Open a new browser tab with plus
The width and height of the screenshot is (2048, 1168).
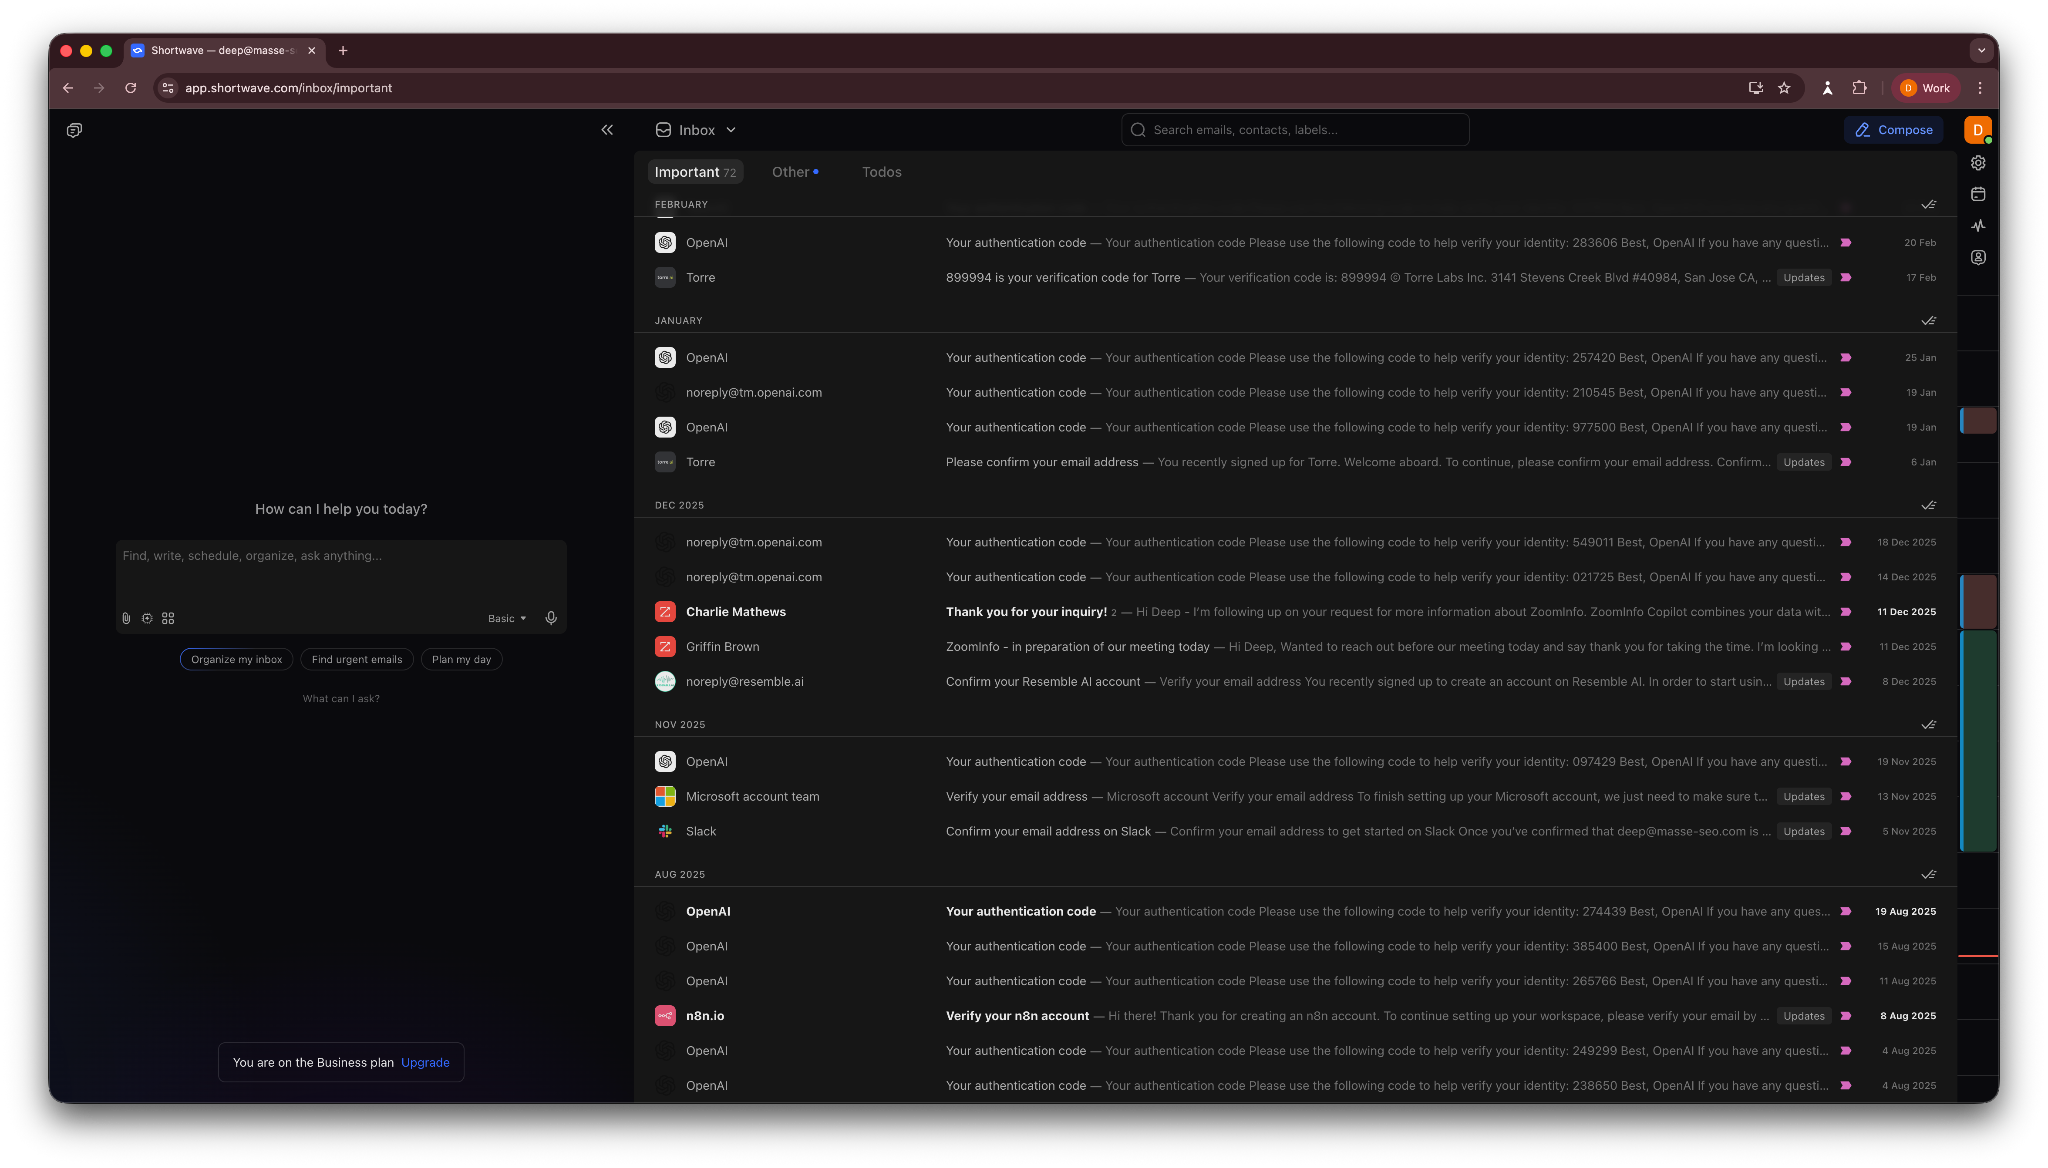(343, 51)
